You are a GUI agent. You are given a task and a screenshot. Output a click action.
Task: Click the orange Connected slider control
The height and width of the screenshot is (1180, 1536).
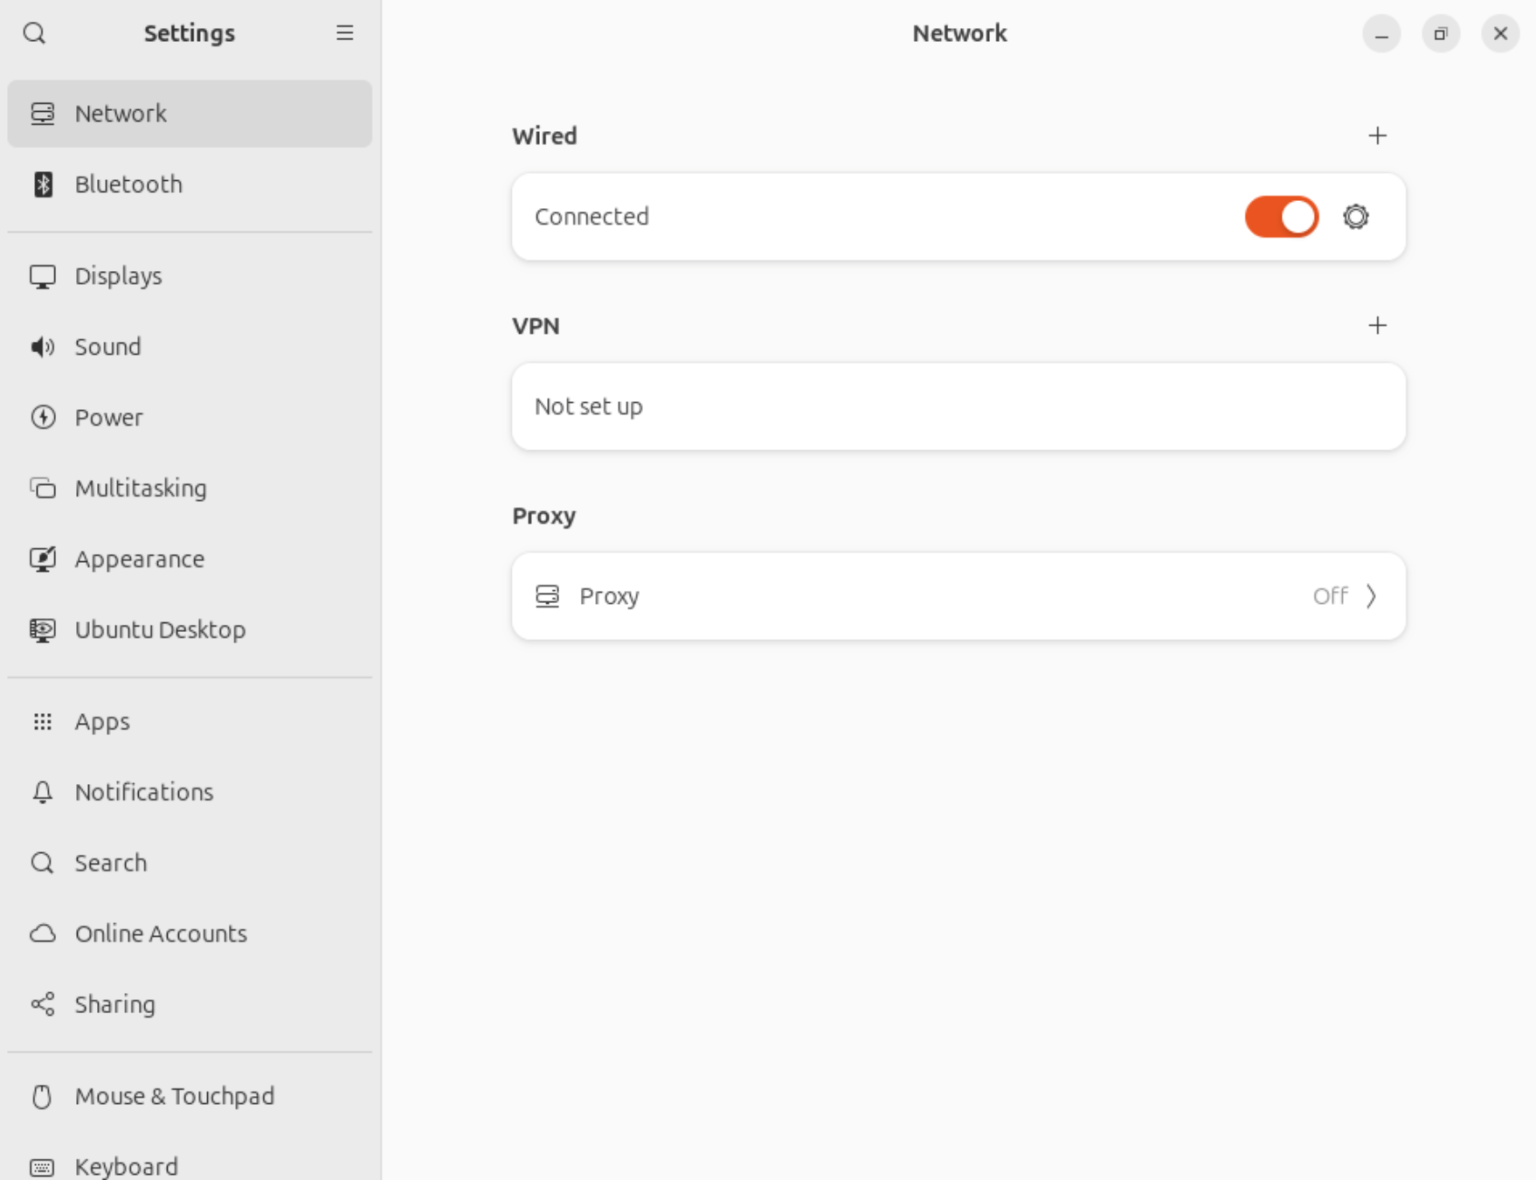(1281, 216)
